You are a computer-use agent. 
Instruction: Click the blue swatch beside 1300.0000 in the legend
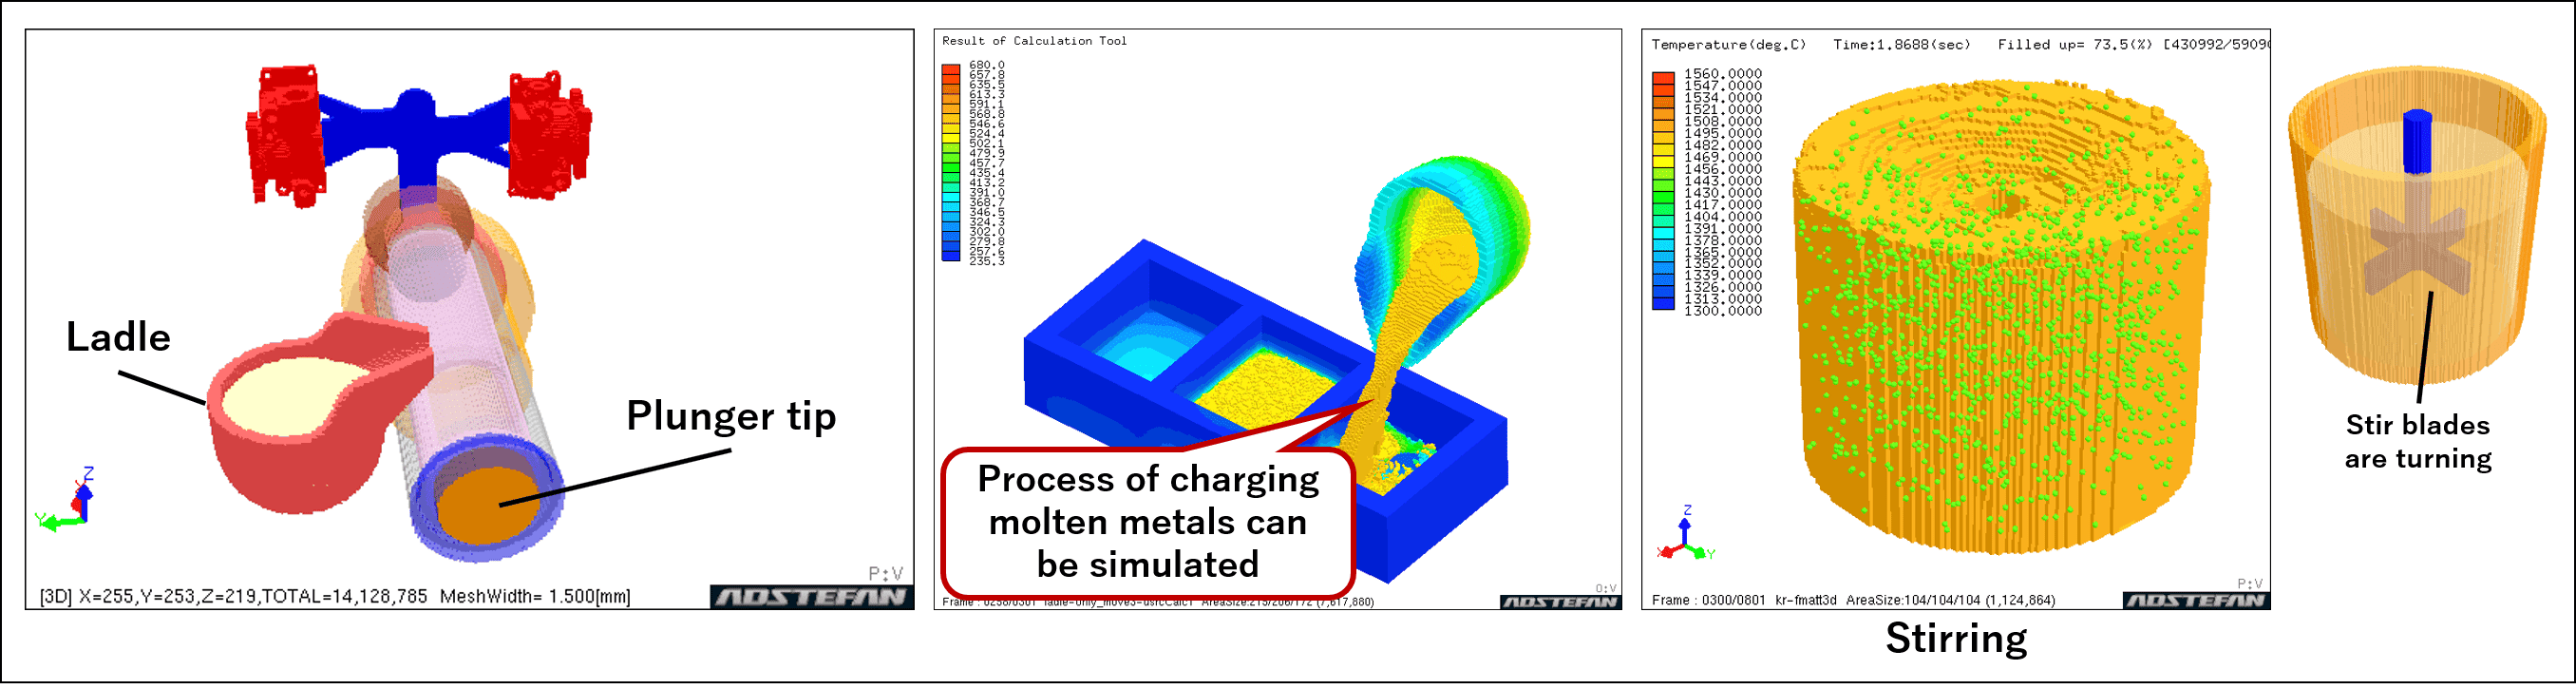click(x=1663, y=305)
